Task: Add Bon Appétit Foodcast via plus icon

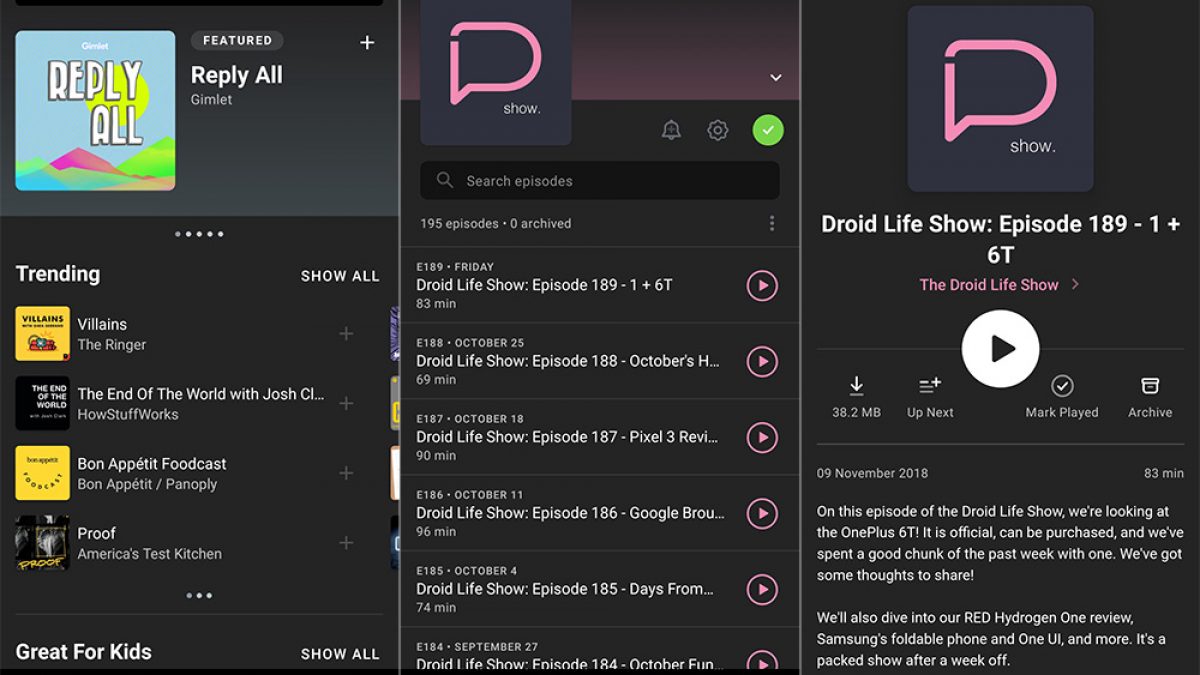Action: point(346,473)
